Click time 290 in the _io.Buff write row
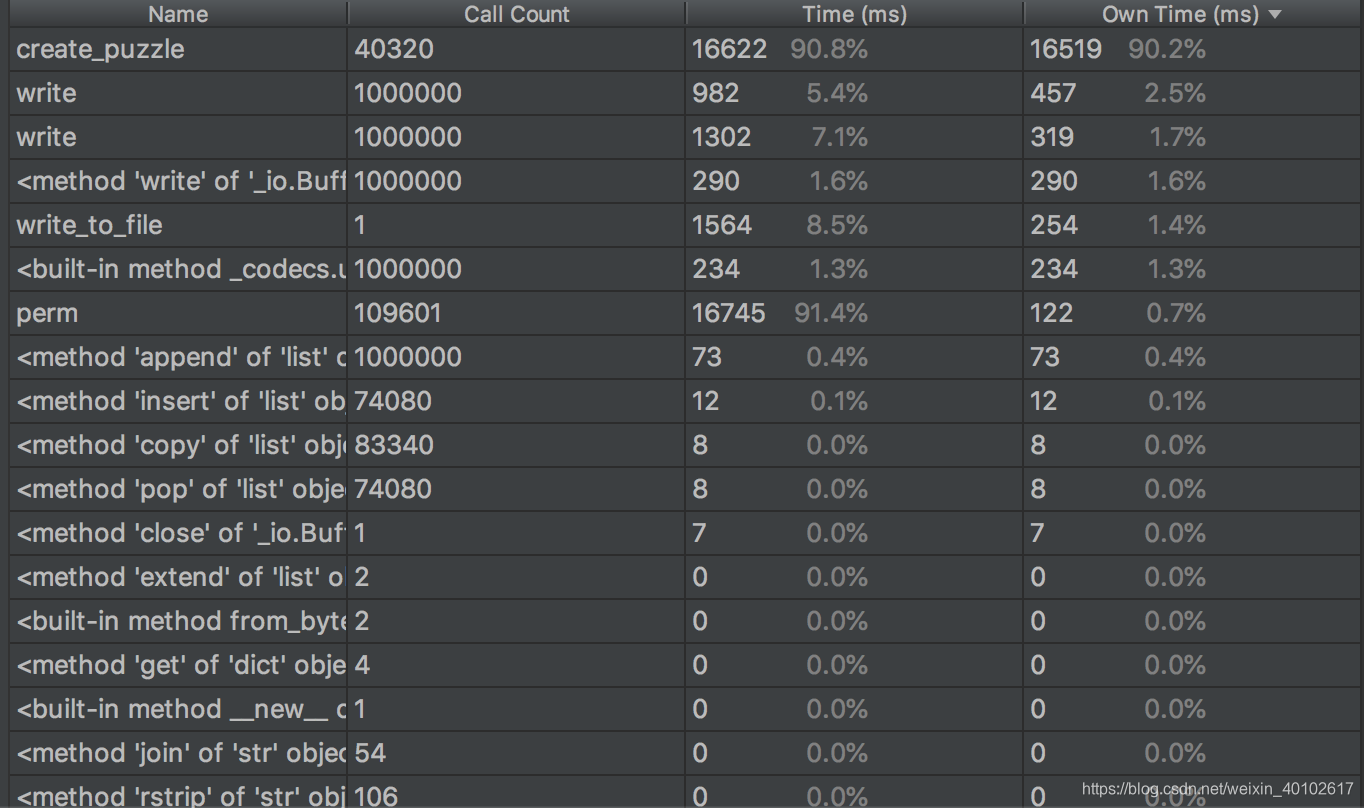 (716, 181)
